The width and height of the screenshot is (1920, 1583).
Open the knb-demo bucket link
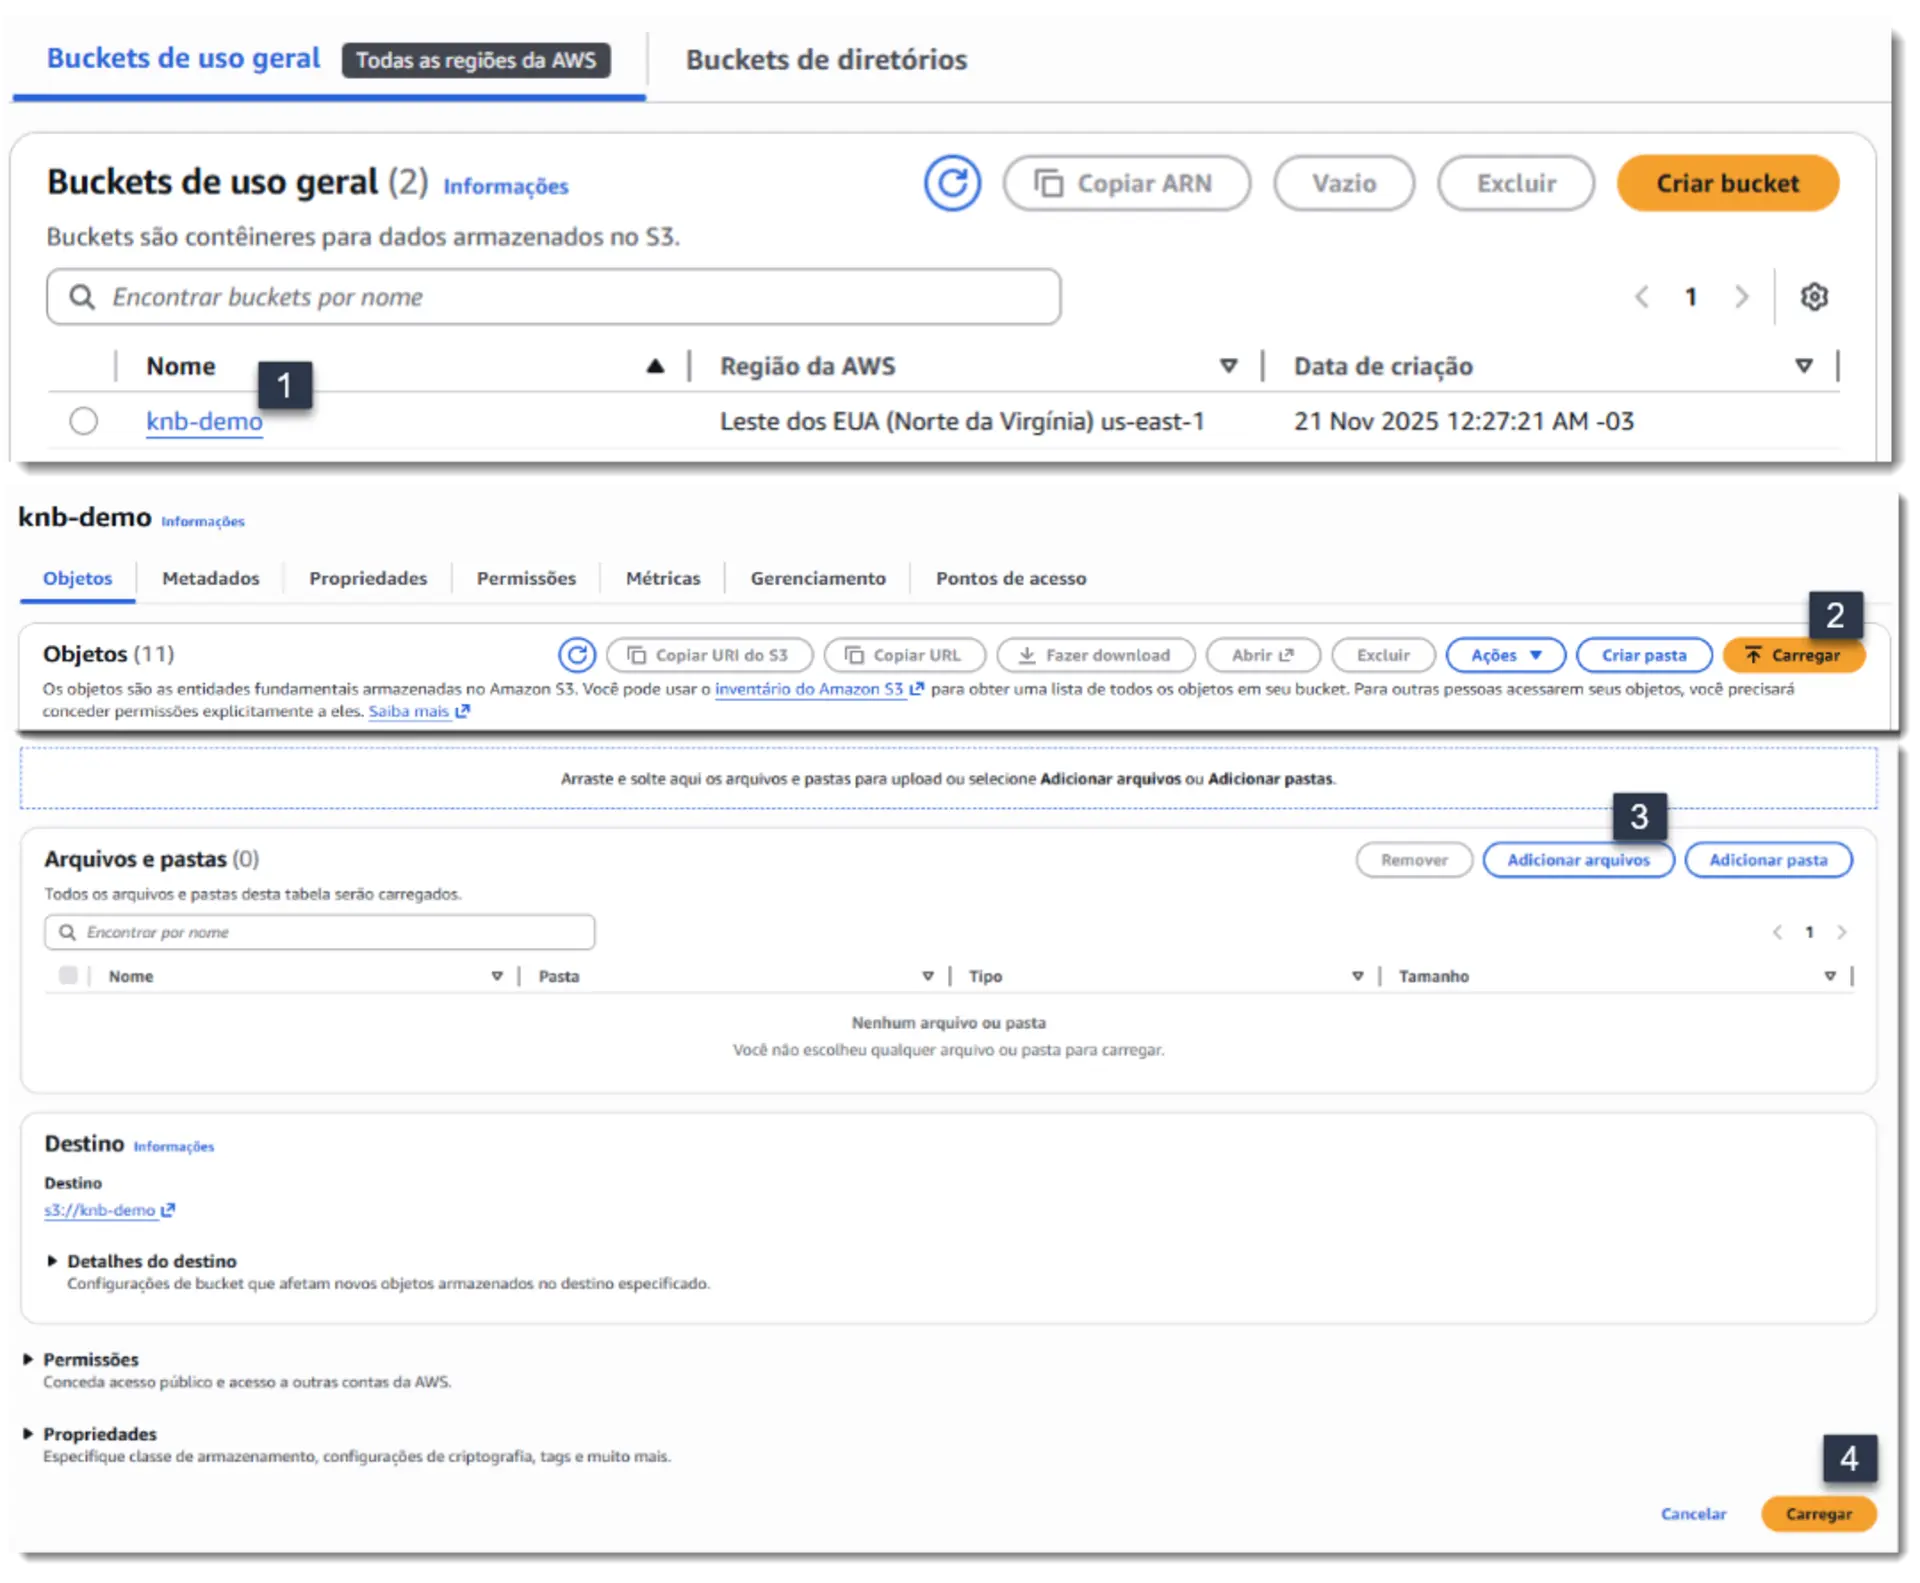click(x=204, y=421)
